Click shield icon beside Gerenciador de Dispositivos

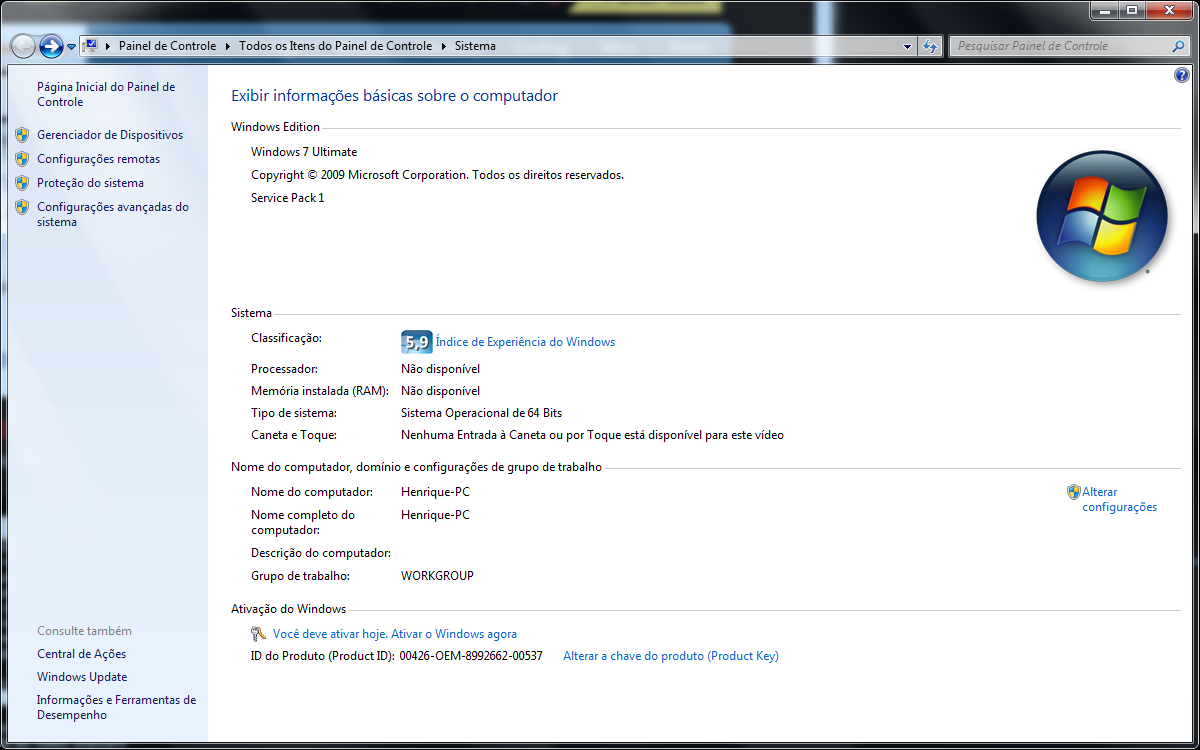coord(22,135)
